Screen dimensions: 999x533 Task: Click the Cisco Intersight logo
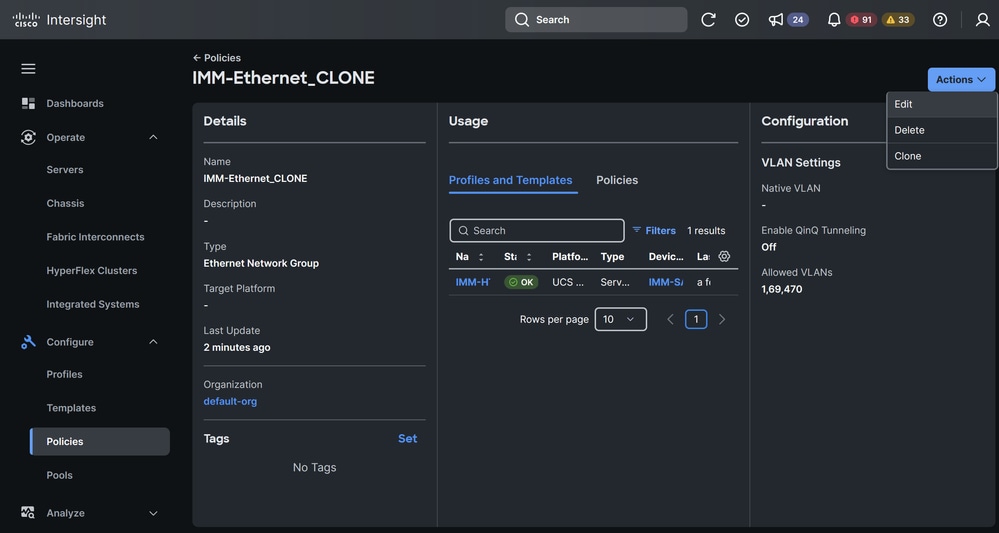coord(59,20)
